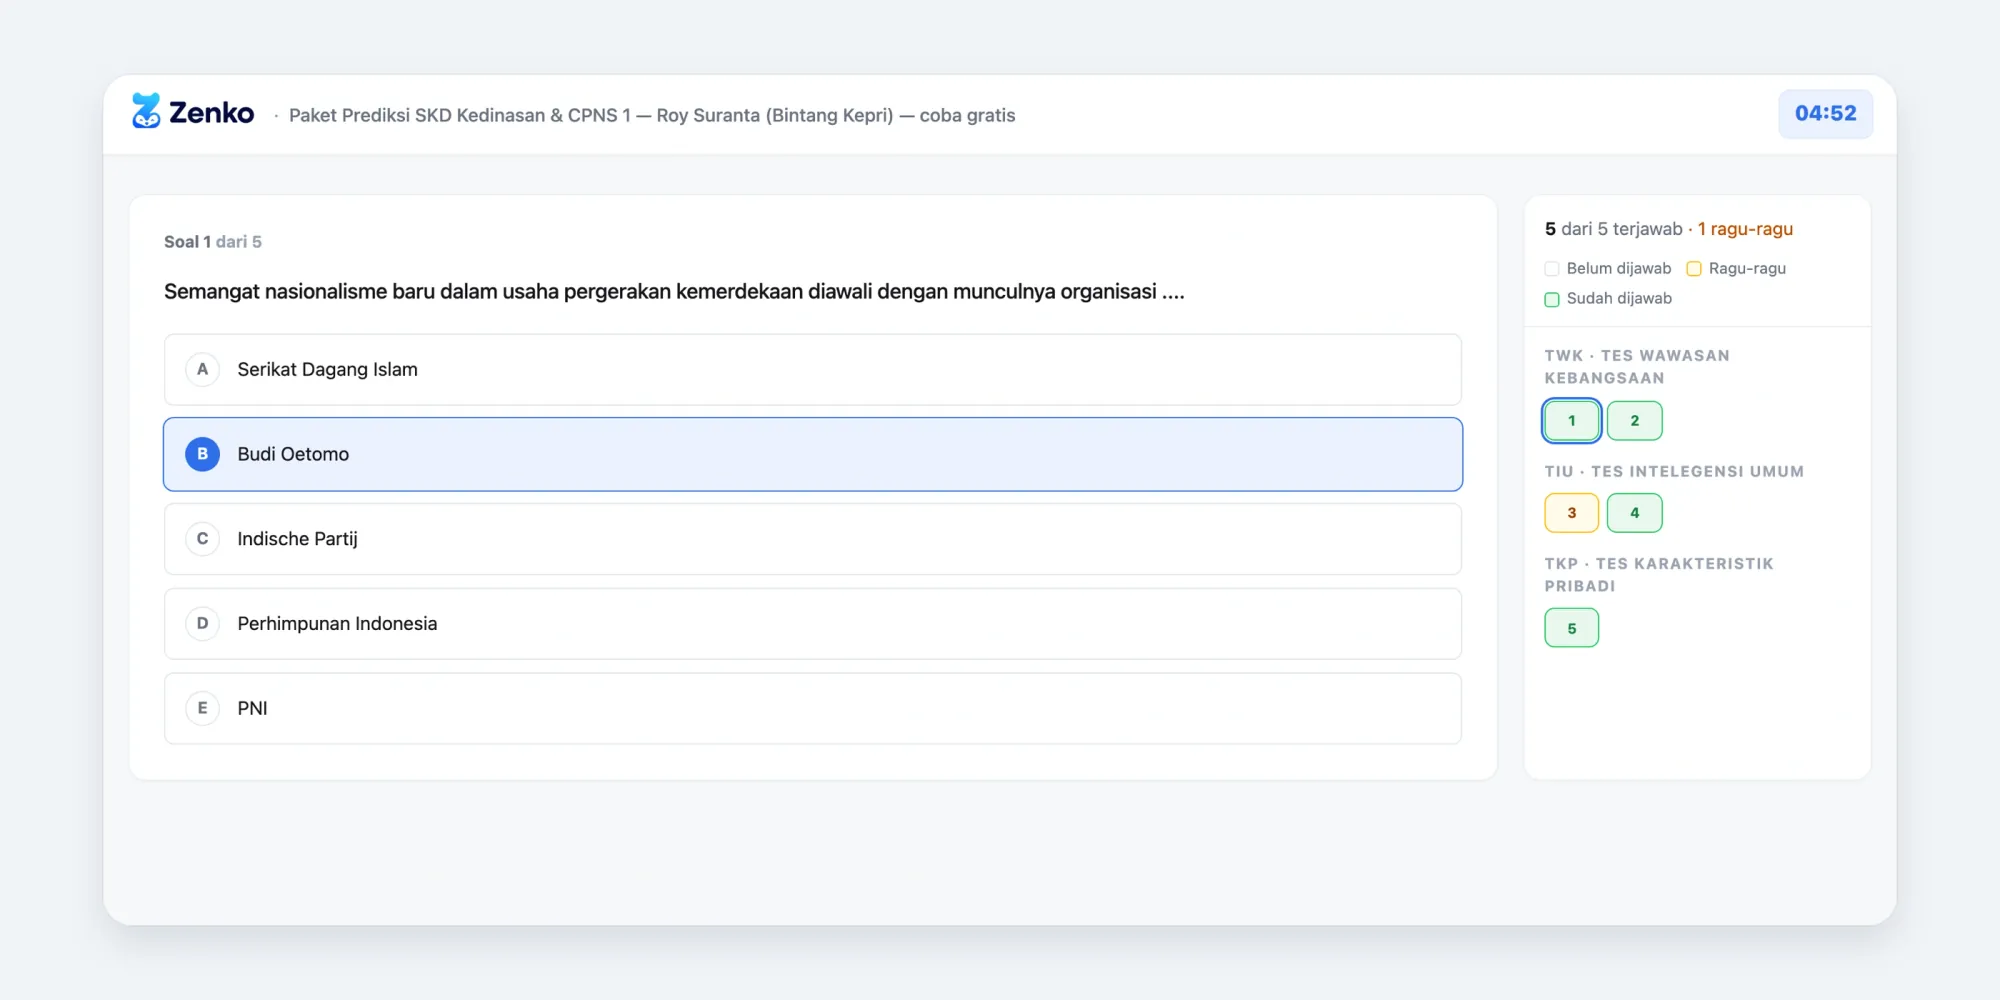
Task: Click '5 dari 5 terjawab' summary
Action: 1614,229
